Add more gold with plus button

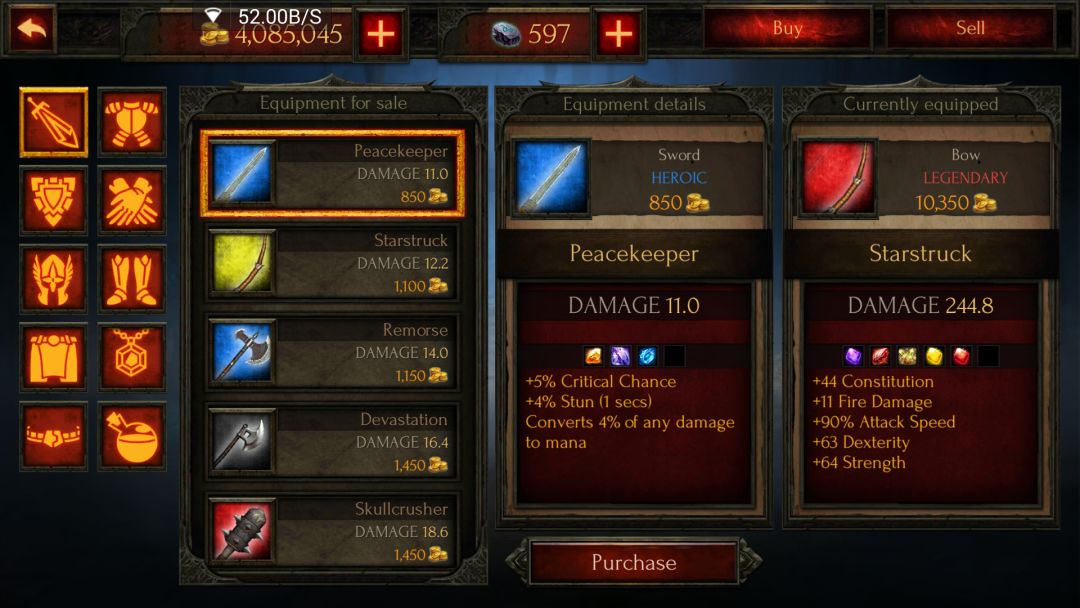[x=381, y=33]
